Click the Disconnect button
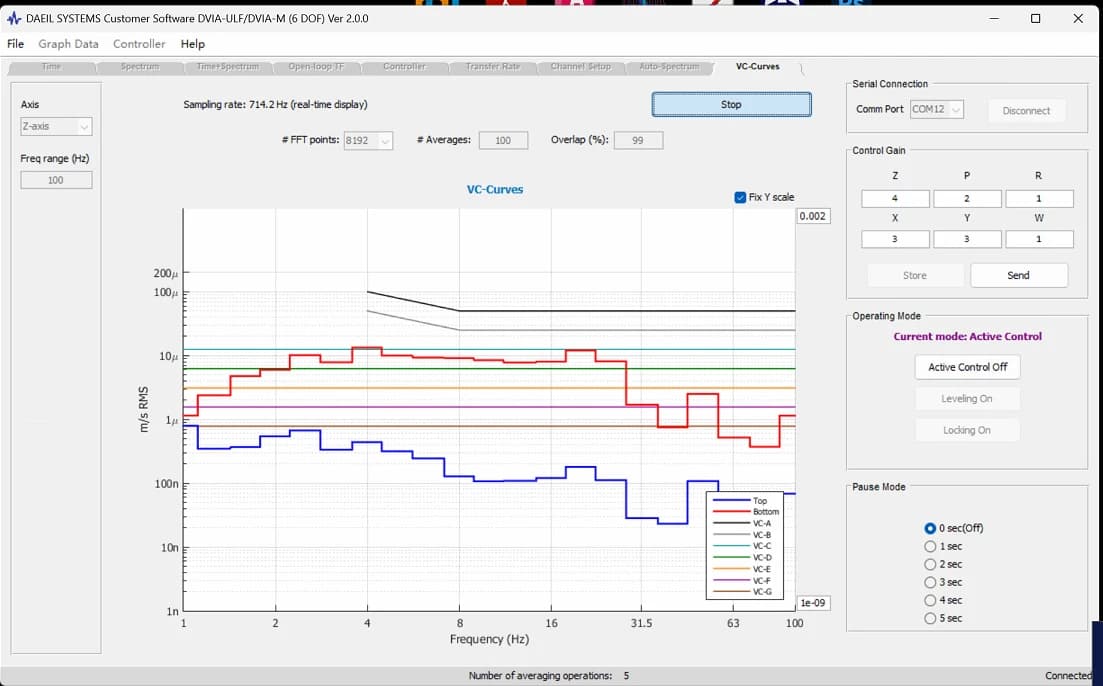Image resolution: width=1103 pixels, height=686 pixels. (1026, 110)
